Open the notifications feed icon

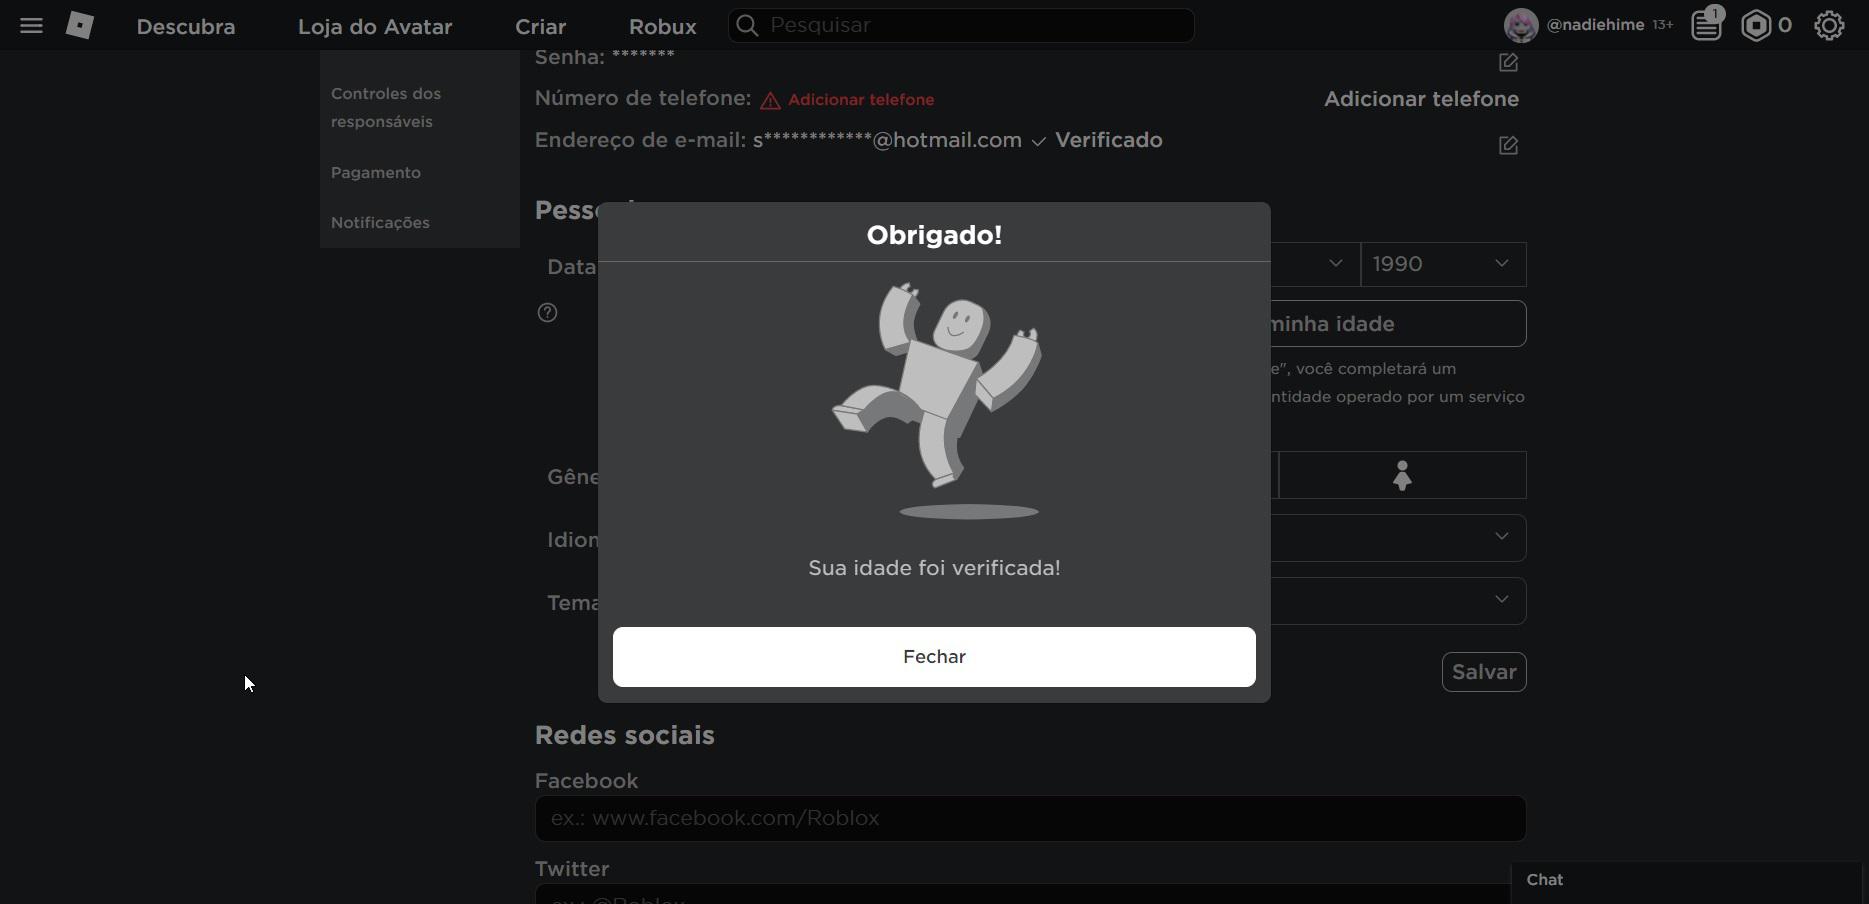1706,25
